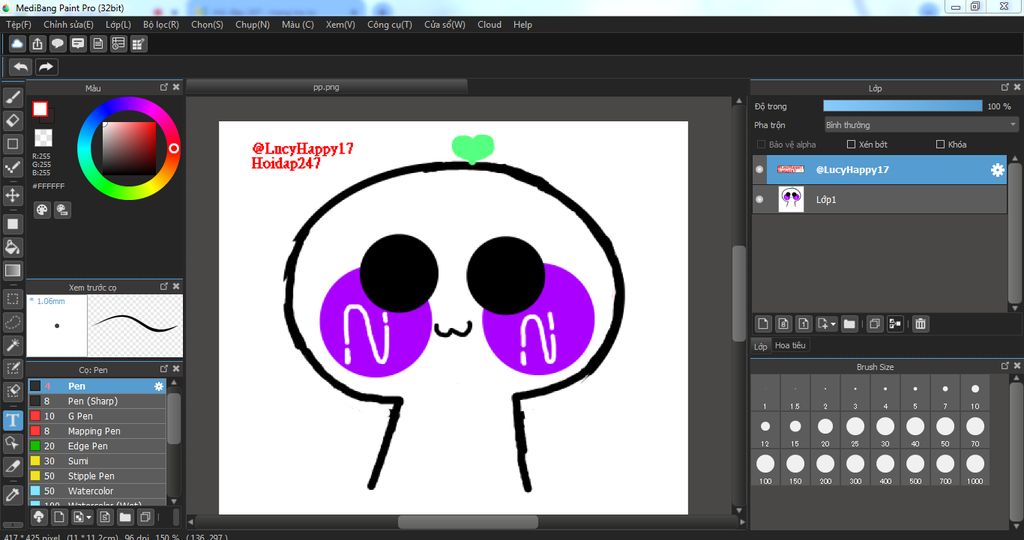Image resolution: width=1024 pixels, height=540 pixels.
Task: Pop out the Brush Size panel
Action: tap(1005, 366)
